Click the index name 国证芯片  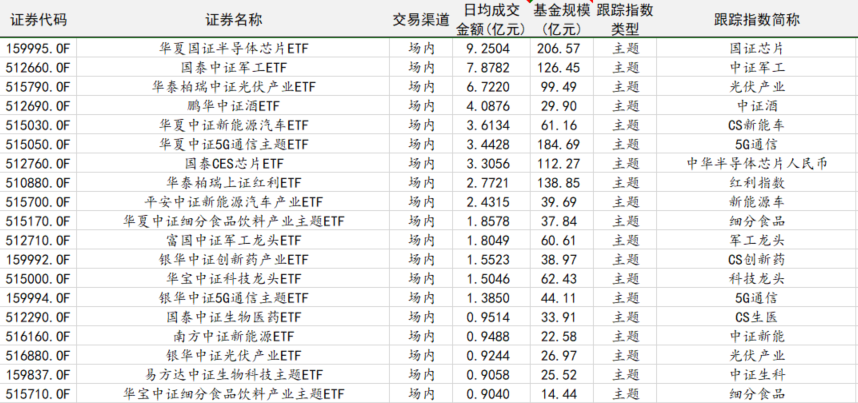(757, 49)
